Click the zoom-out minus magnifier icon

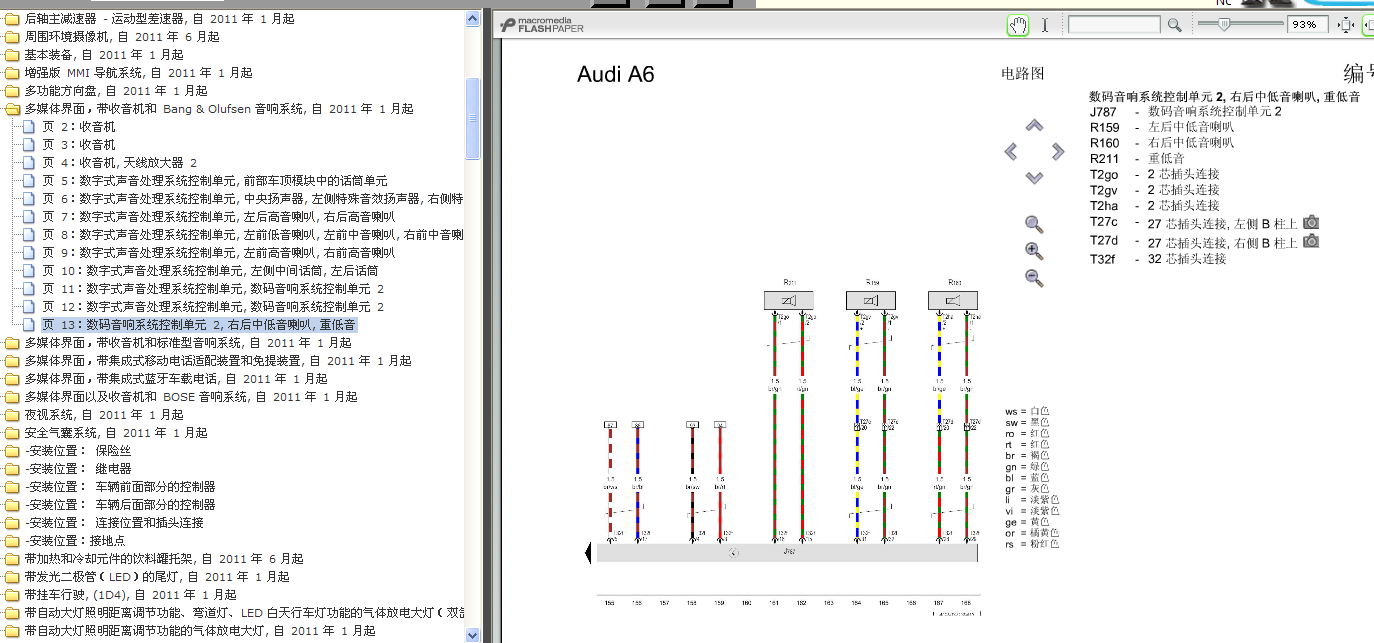[x=1034, y=278]
